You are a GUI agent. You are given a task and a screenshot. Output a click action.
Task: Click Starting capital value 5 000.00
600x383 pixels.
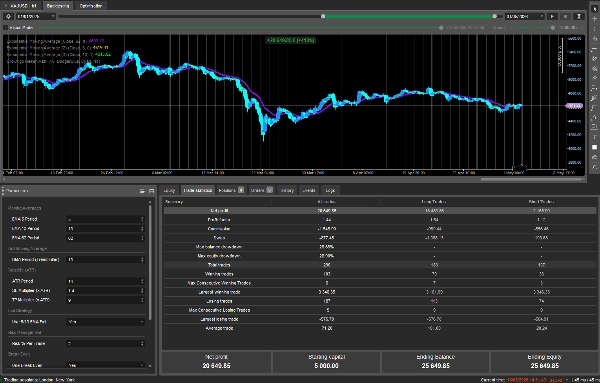[x=326, y=366]
